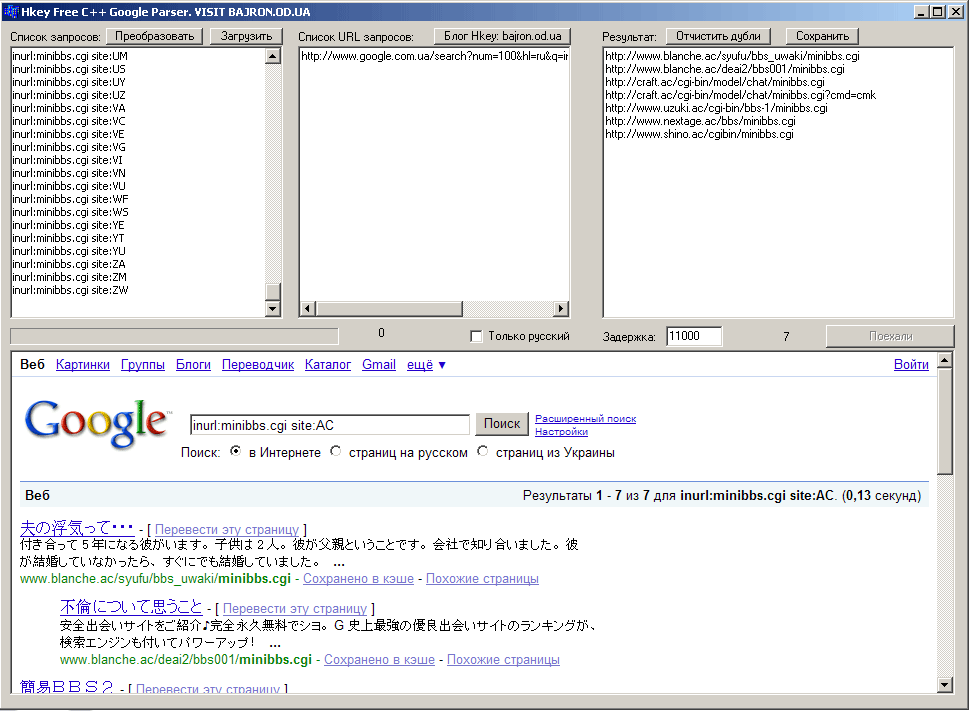This screenshot has width=970, height=711.
Task: Expand the 'ещё' dropdown menu
Action: click(x=426, y=364)
